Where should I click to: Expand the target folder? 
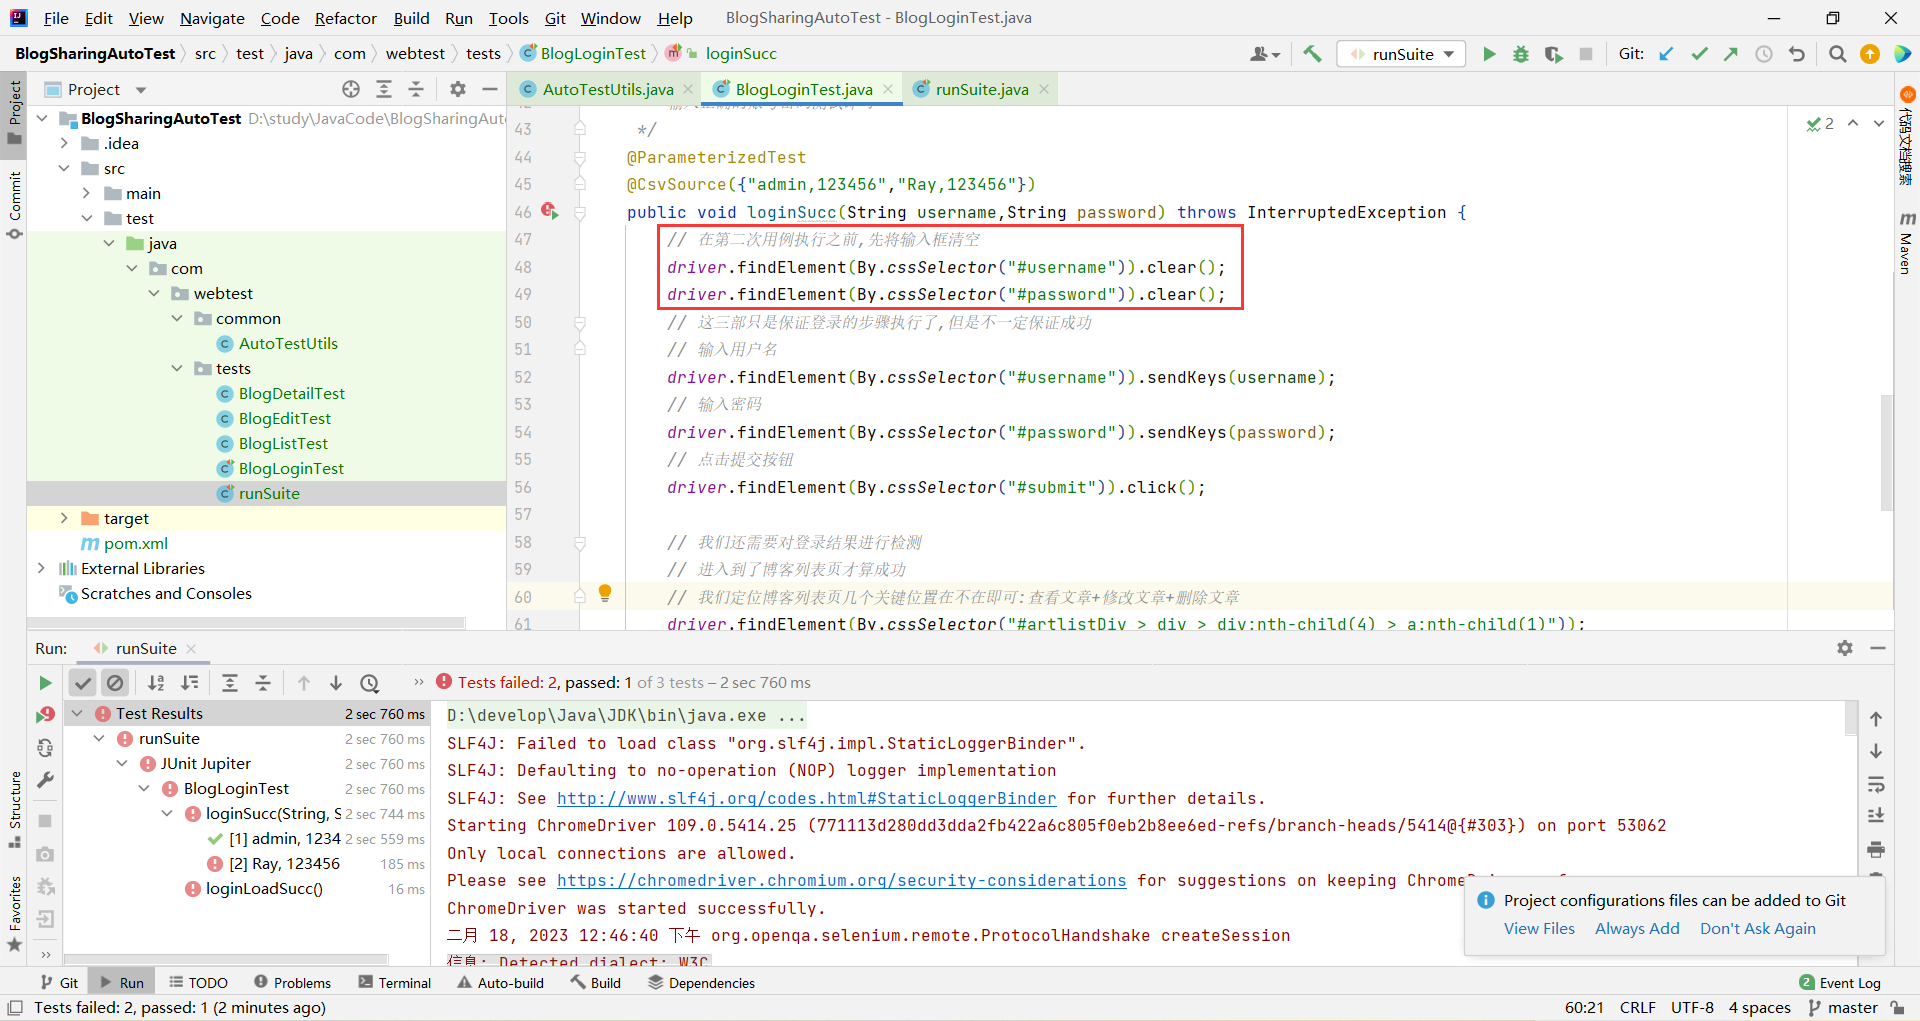tap(64, 518)
